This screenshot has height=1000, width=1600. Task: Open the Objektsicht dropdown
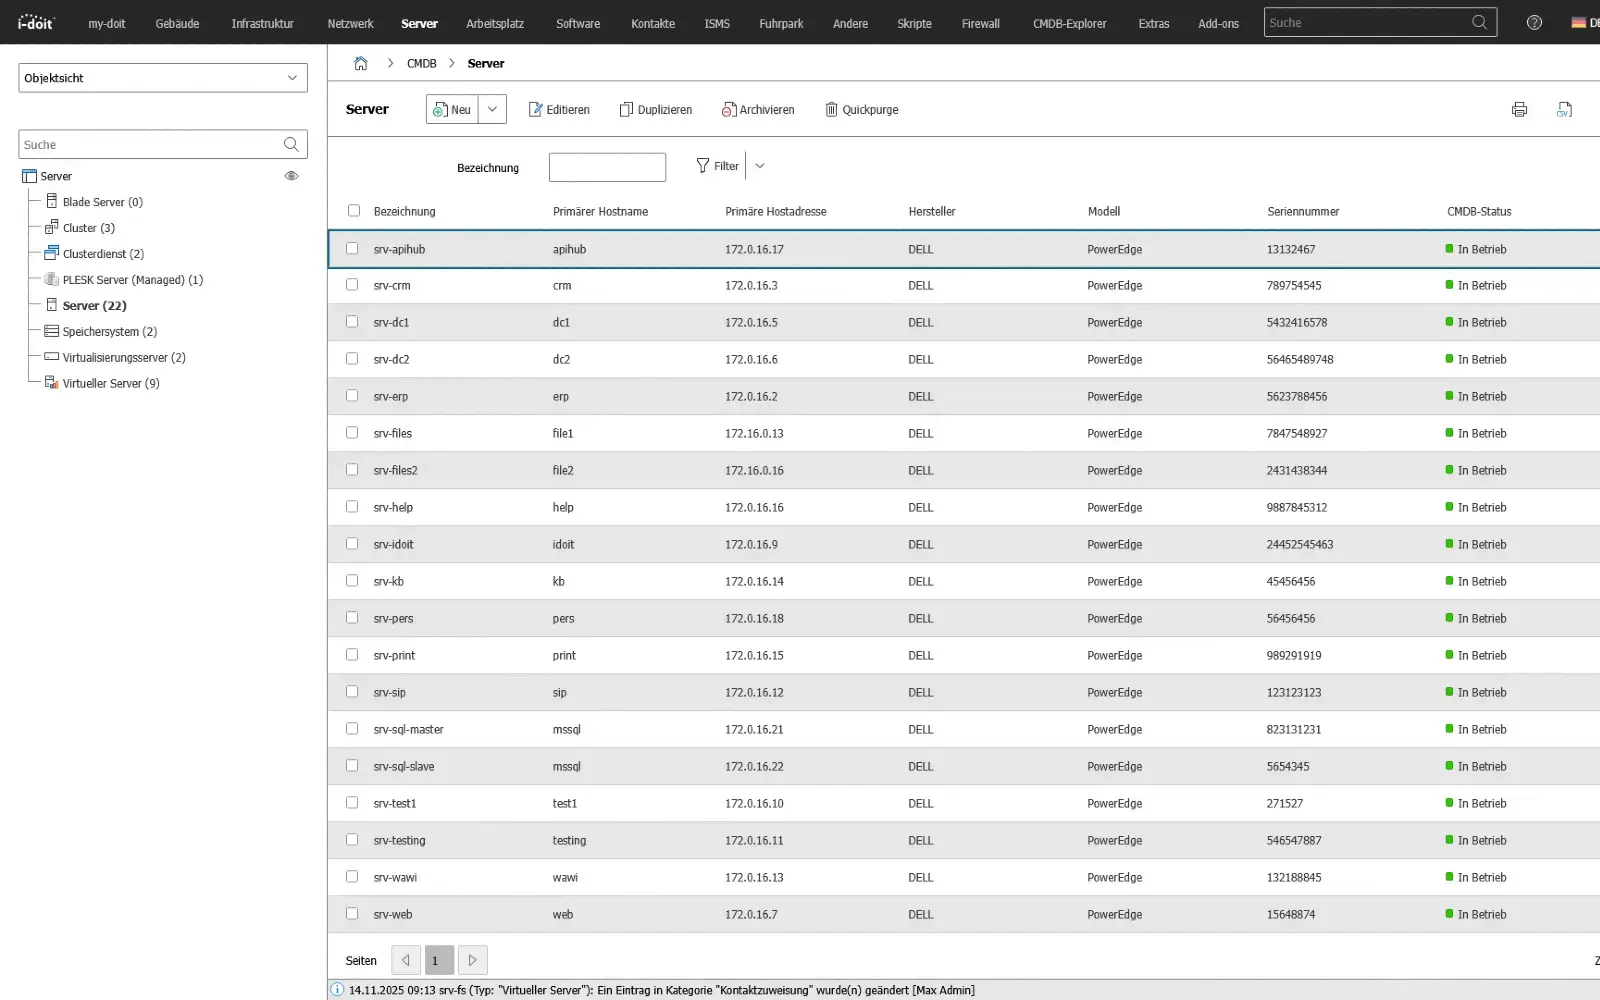click(162, 77)
